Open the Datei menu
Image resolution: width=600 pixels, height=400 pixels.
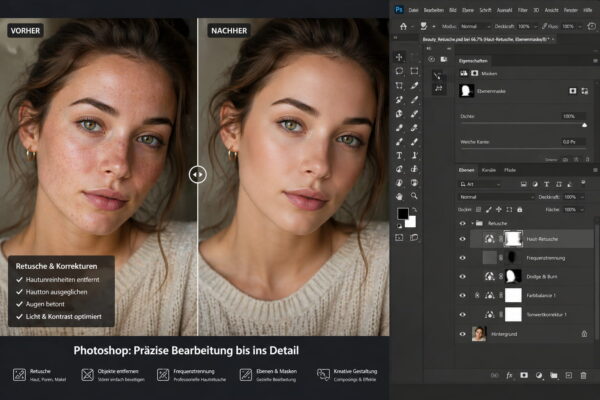[x=414, y=10]
